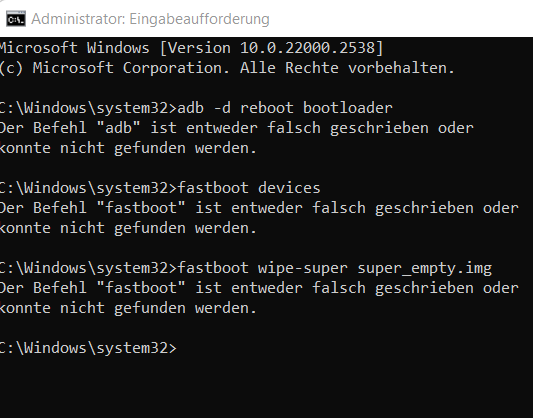Click the "Administrator: Eingabeaufforderung" window title
533x418 pixels.
click(150, 19)
